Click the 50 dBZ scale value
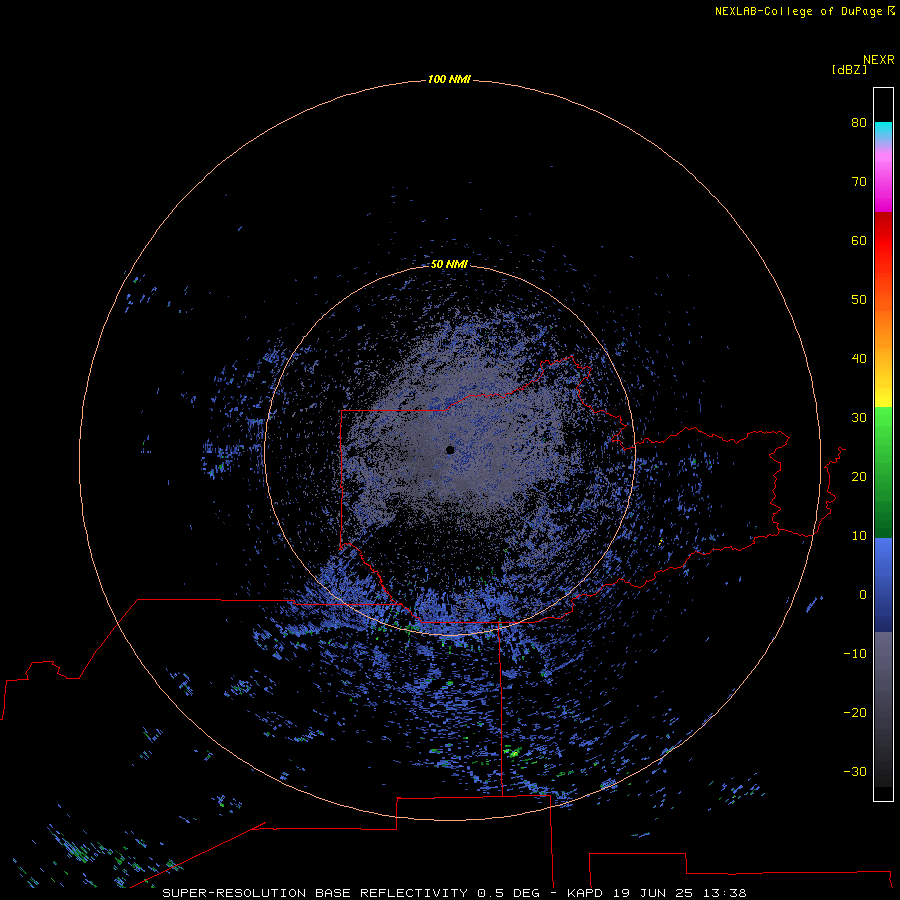Image resolution: width=900 pixels, height=900 pixels. [x=859, y=300]
